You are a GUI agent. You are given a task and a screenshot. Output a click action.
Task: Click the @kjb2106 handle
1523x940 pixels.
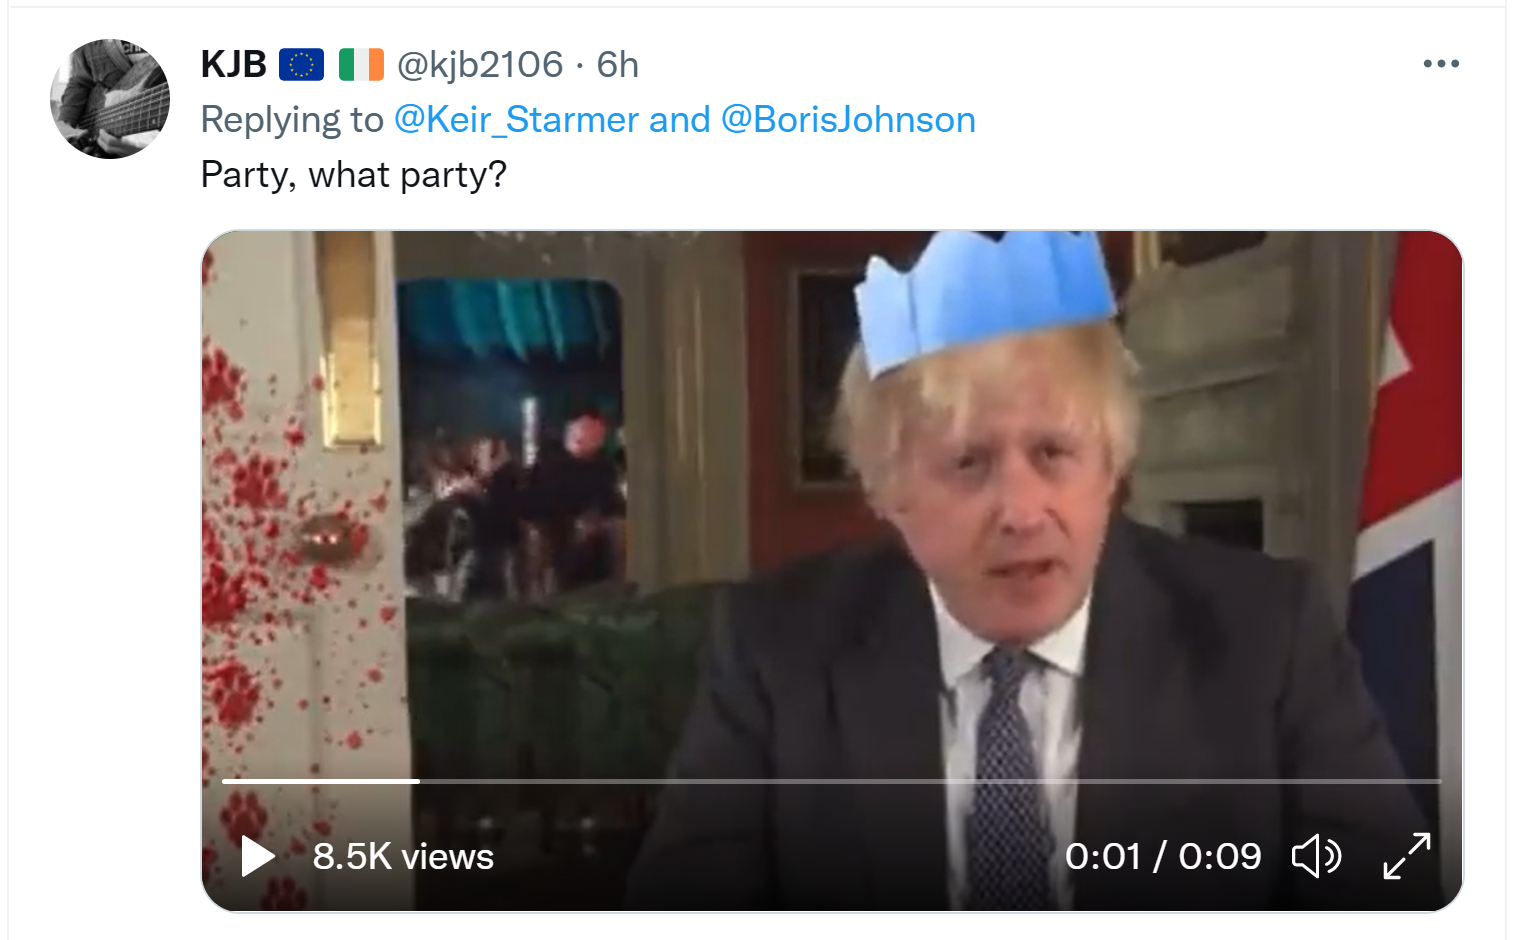[x=480, y=65]
